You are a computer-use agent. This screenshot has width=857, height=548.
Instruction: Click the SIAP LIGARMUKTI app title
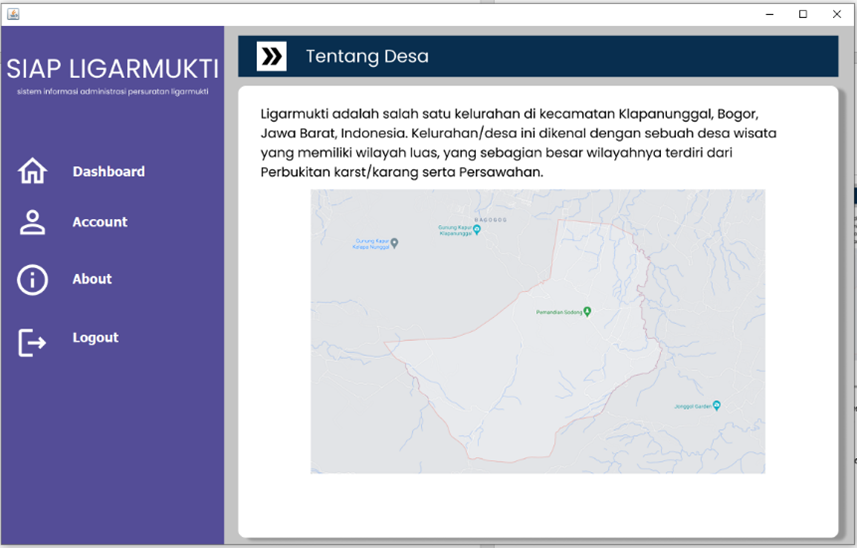112,69
